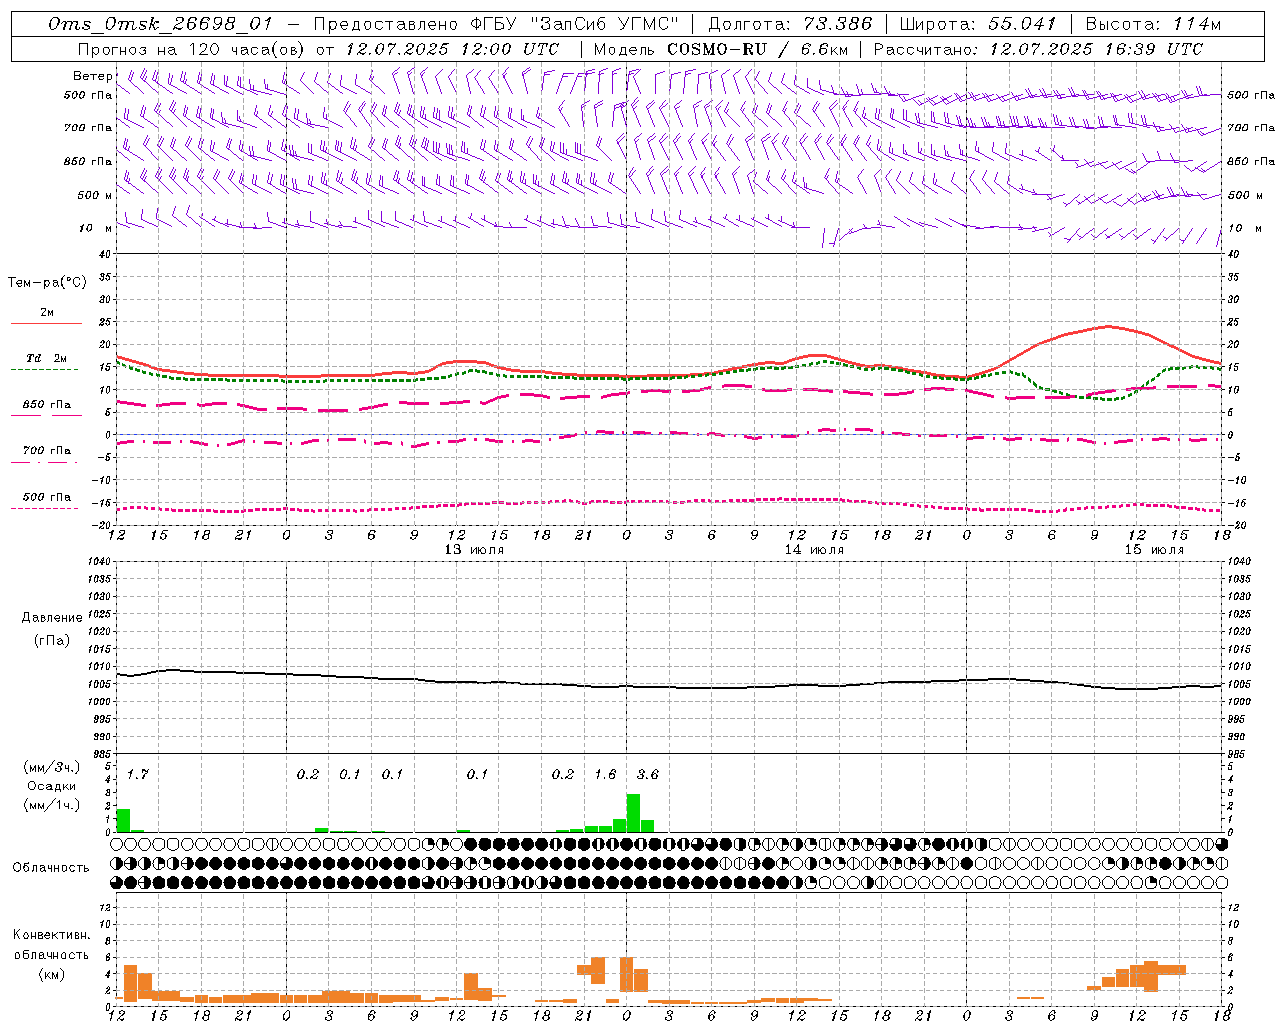Click the tallest green precipitation bar at hour 0
The height and width of the screenshot is (1024, 1280).
pos(633,813)
